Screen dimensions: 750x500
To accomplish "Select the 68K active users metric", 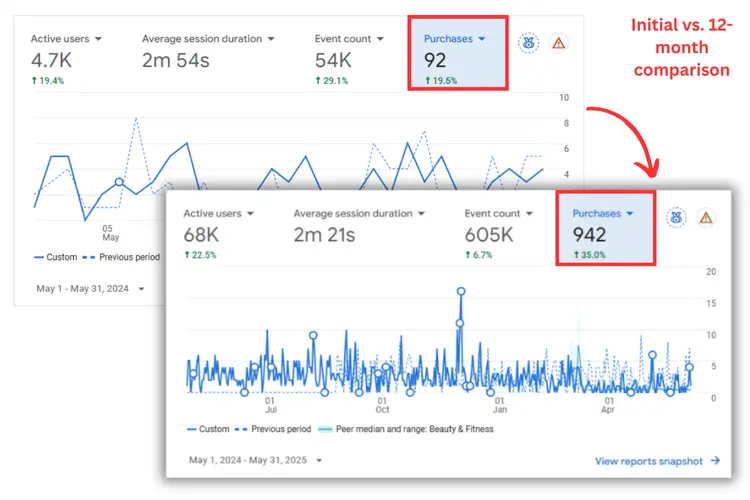I will pos(201,235).
